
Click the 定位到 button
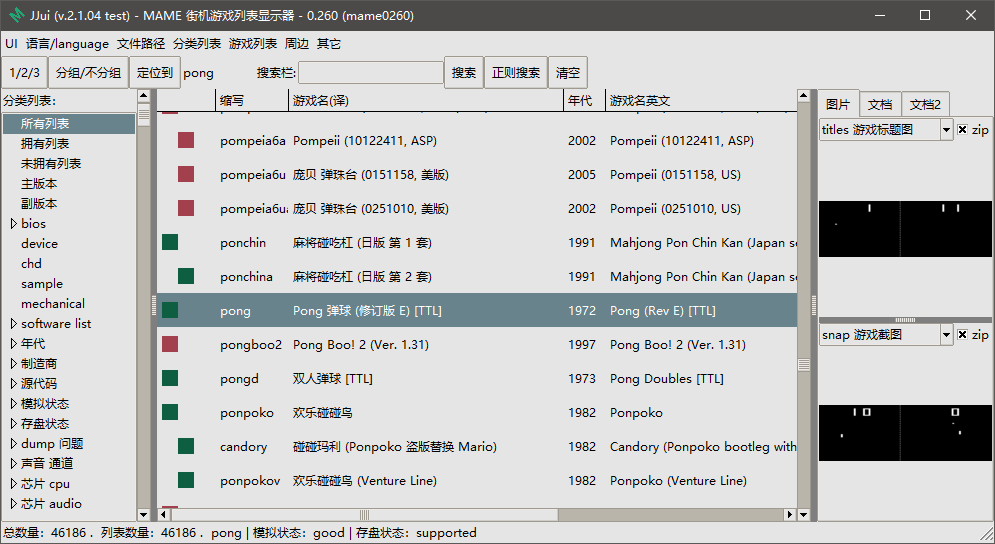(155, 72)
